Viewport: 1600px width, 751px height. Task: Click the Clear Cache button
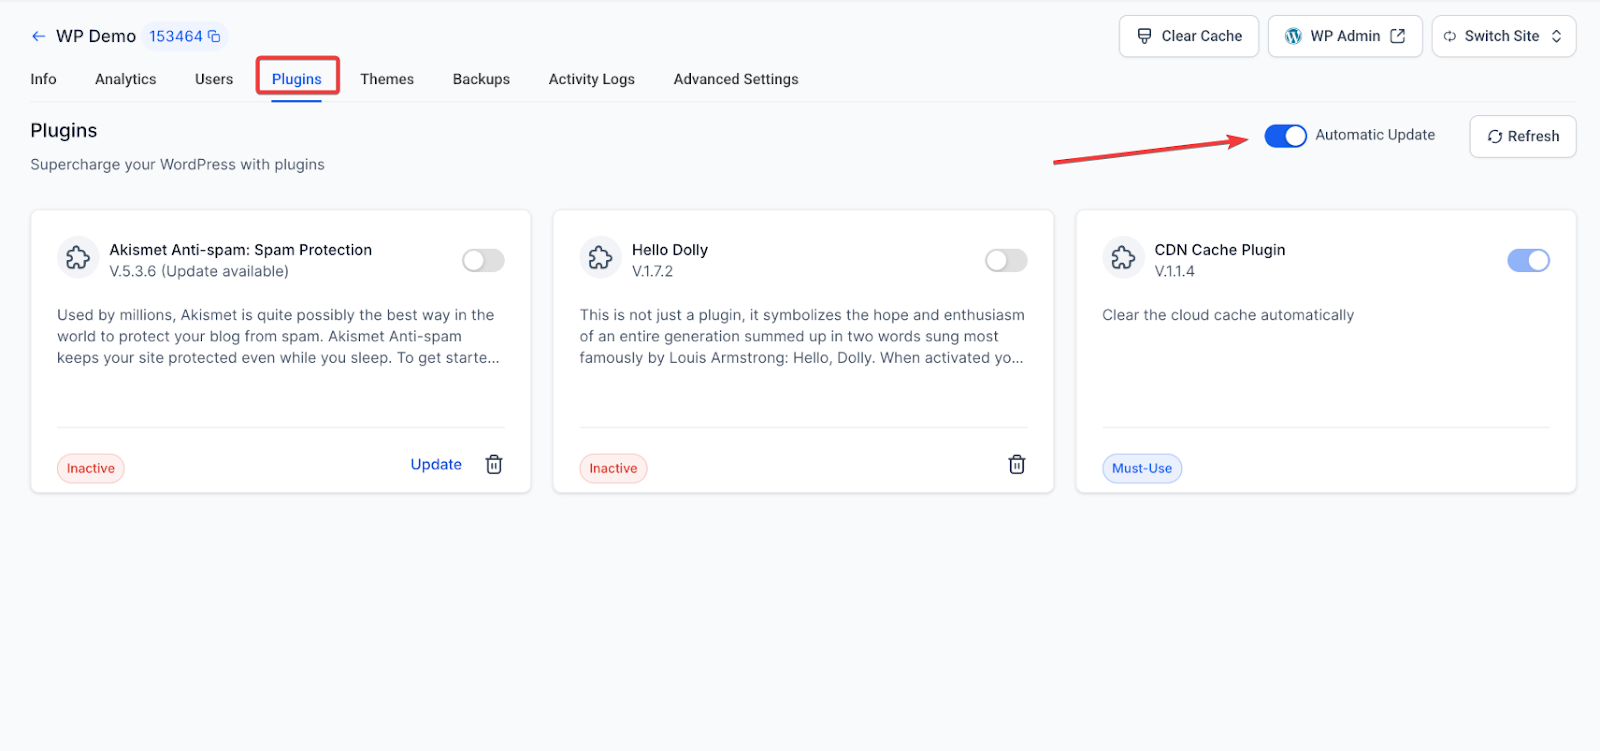click(1189, 36)
